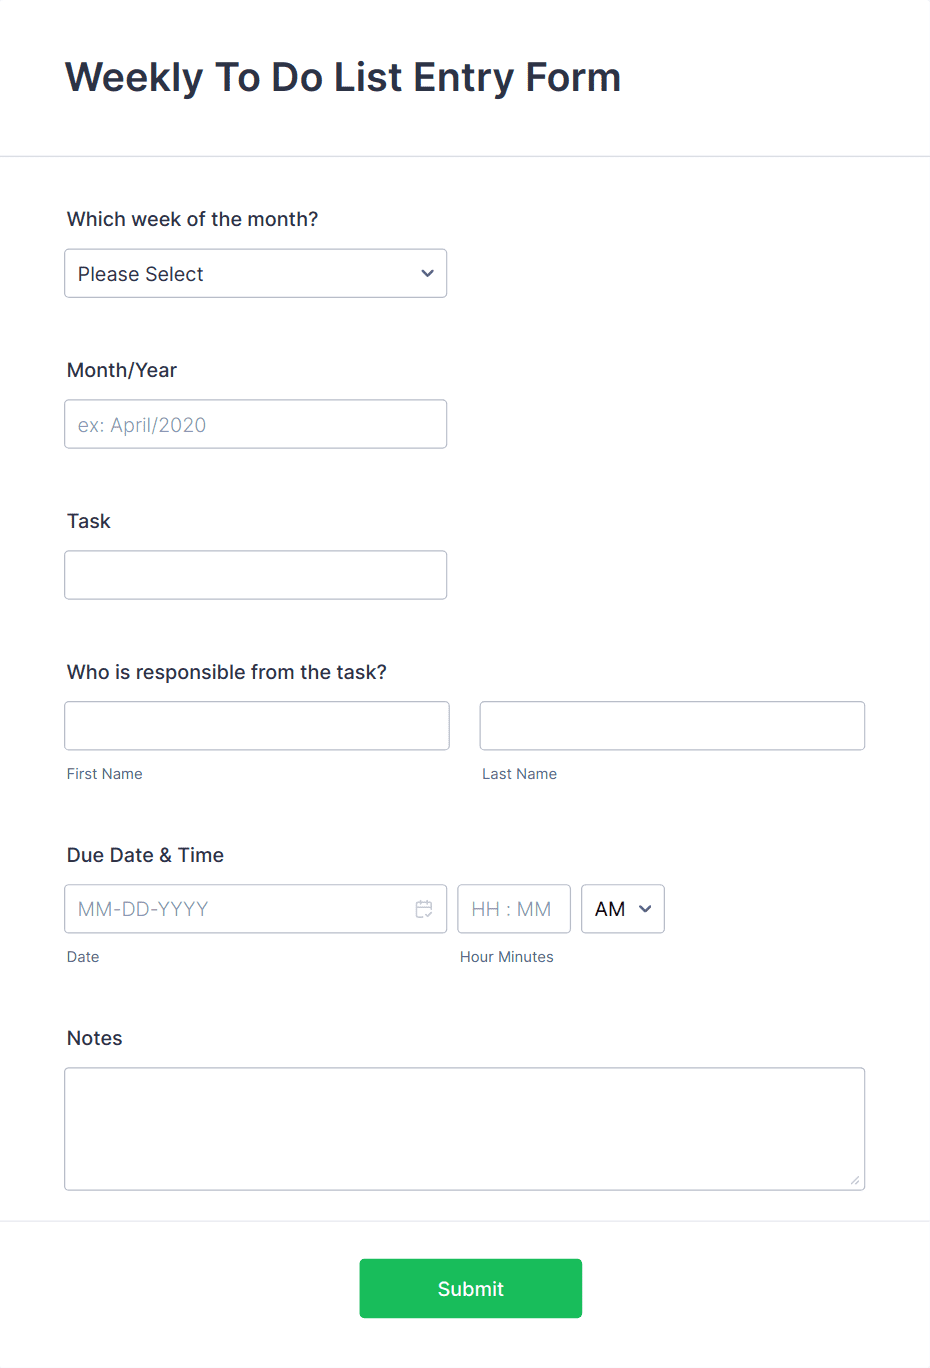Image resolution: width=930 pixels, height=1368 pixels.
Task: Select the Last Name field
Action: tap(672, 726)
